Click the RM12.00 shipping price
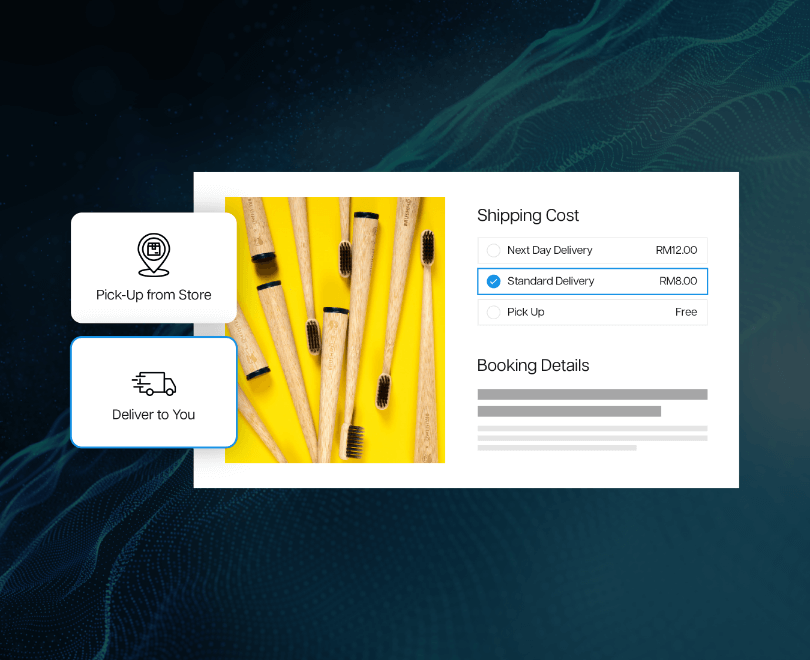810x660 pixels. pos(676,250)
